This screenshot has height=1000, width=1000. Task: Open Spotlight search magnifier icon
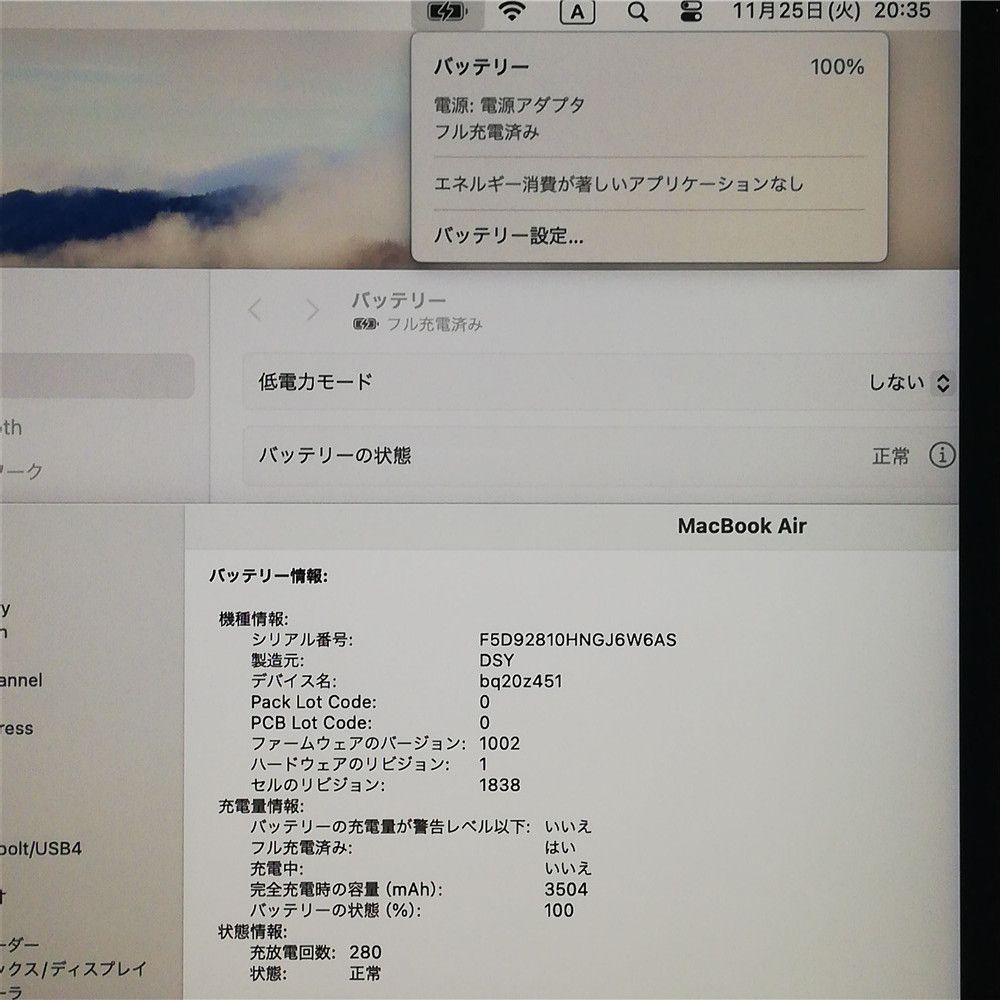(x=637, y=12)
